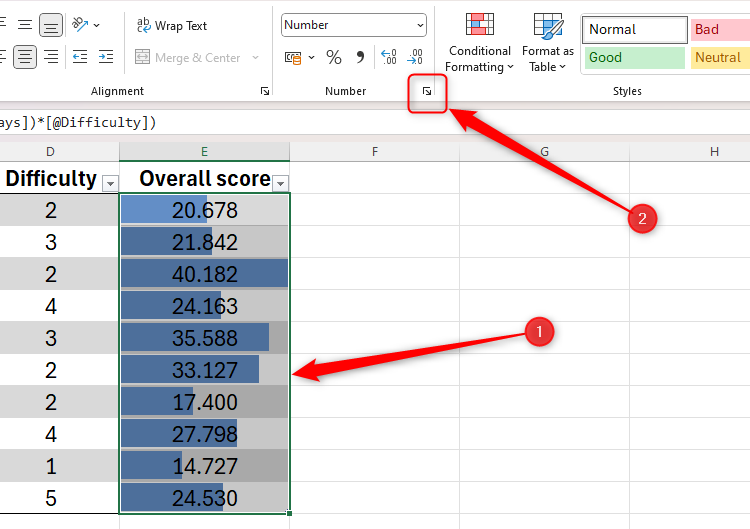Select the cell containing 40.182
The width and height of the screenshot is (750, 529).
pyautogui.click(x=204, y=274)
